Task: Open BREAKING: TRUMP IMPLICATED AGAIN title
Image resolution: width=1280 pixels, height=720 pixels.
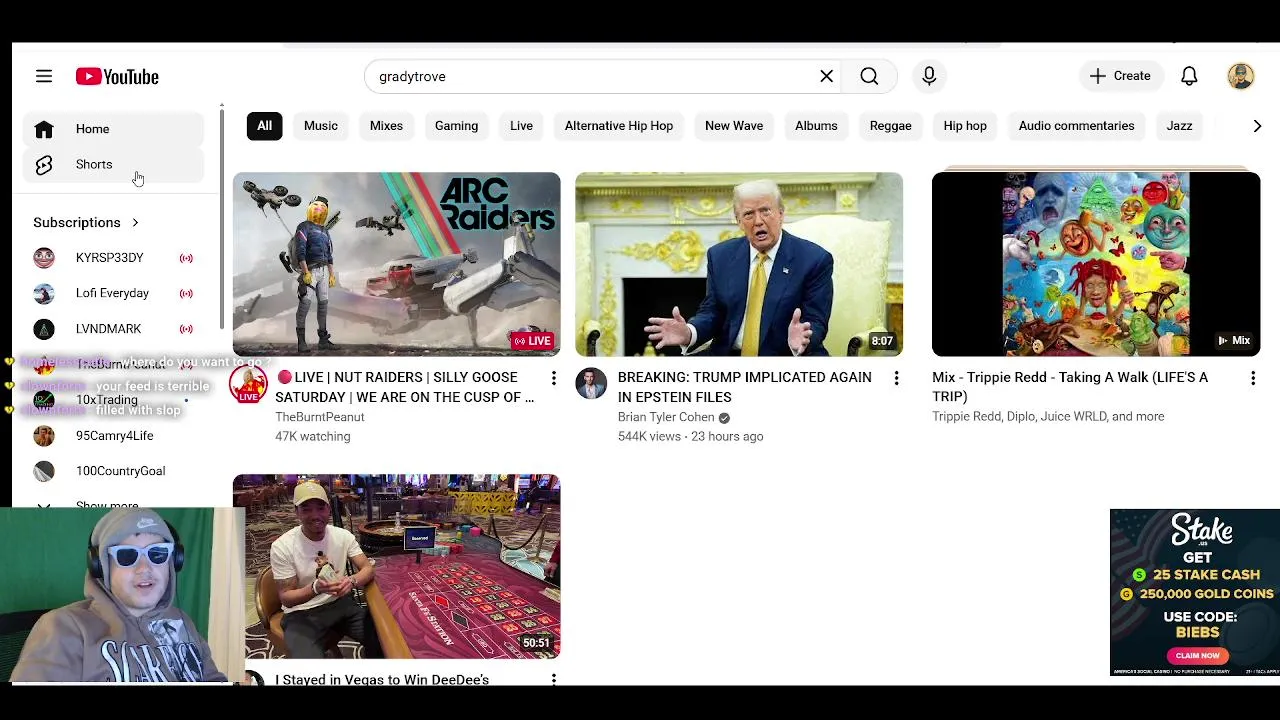Action: [x=744, y=387]
